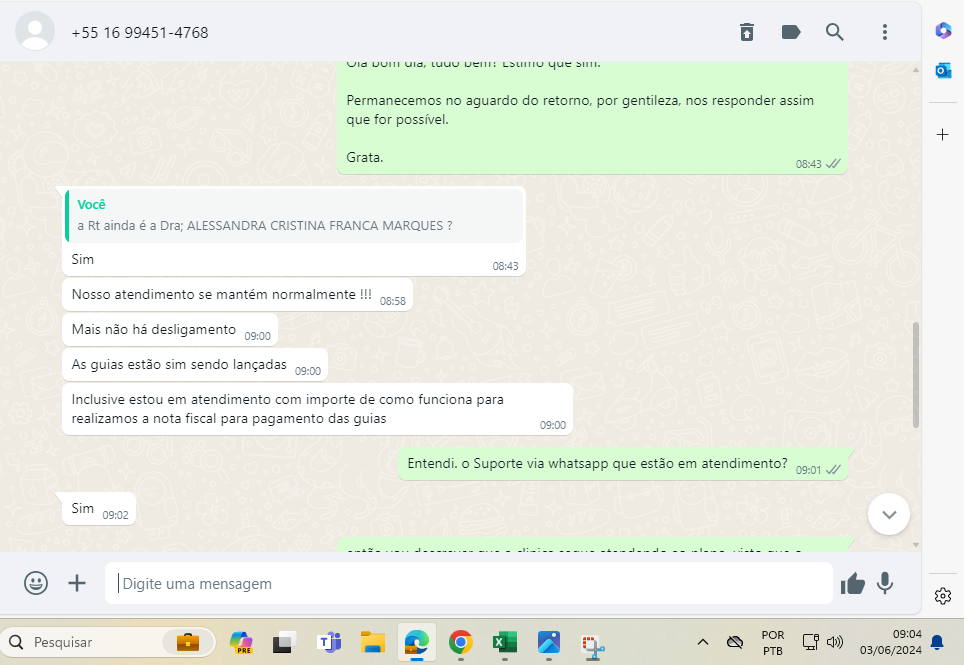Change keyboard language POR PTB
Screen dimensions: 964x665
click(x=773, y=642)
